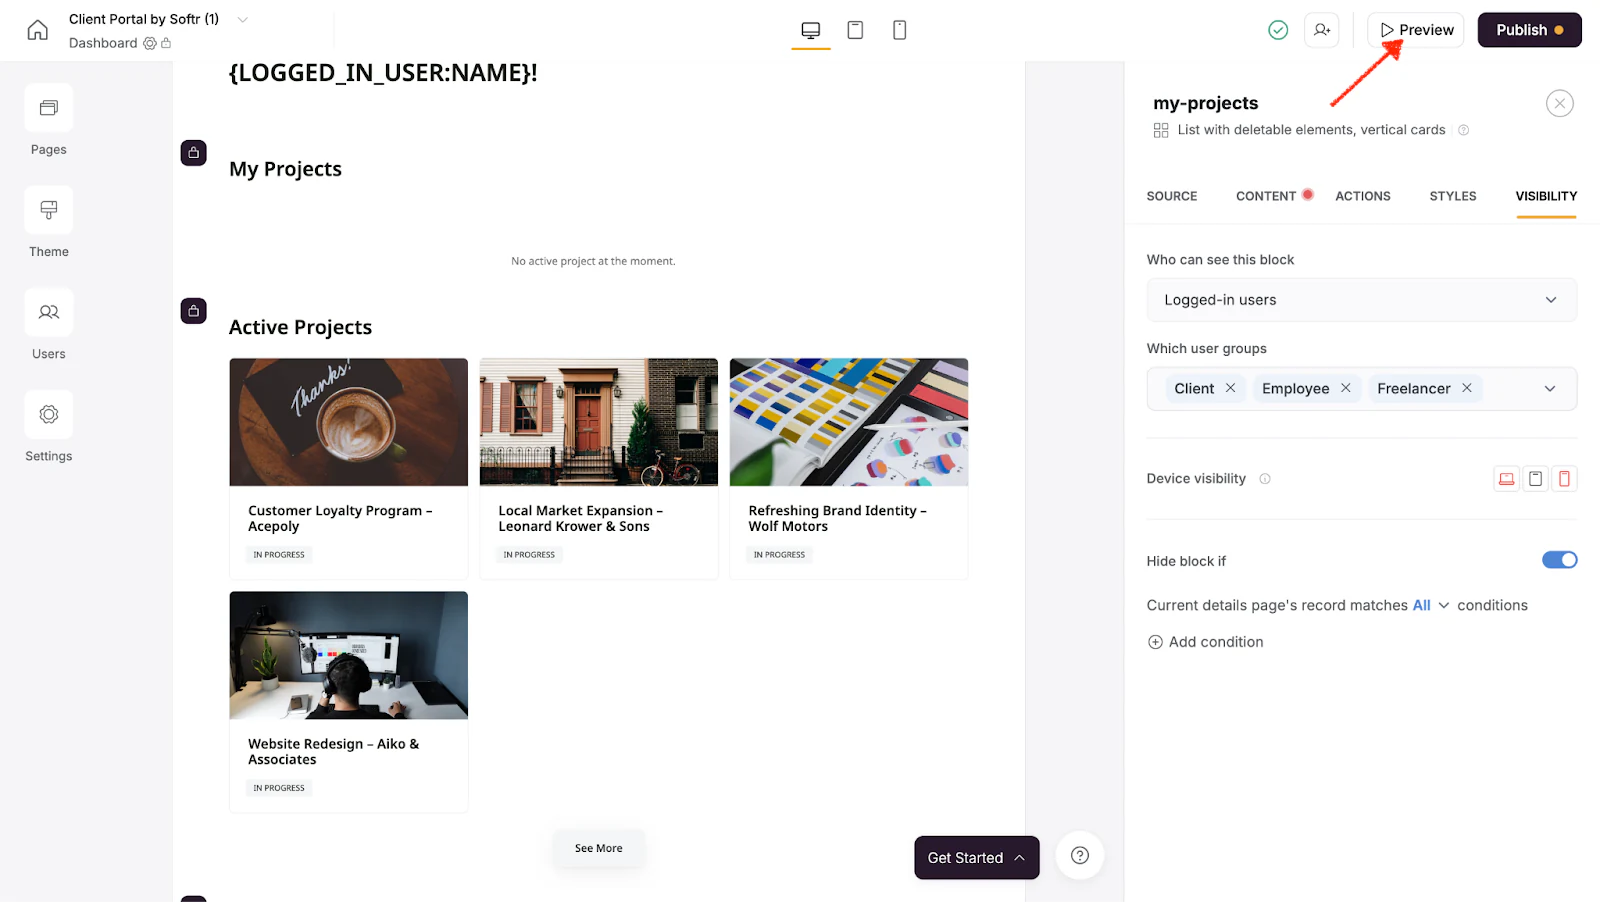This screenshot has height=902, width=1600.
Task: Open Website Redesign Aiko & Associates card
Action: [x=348, y=701]
